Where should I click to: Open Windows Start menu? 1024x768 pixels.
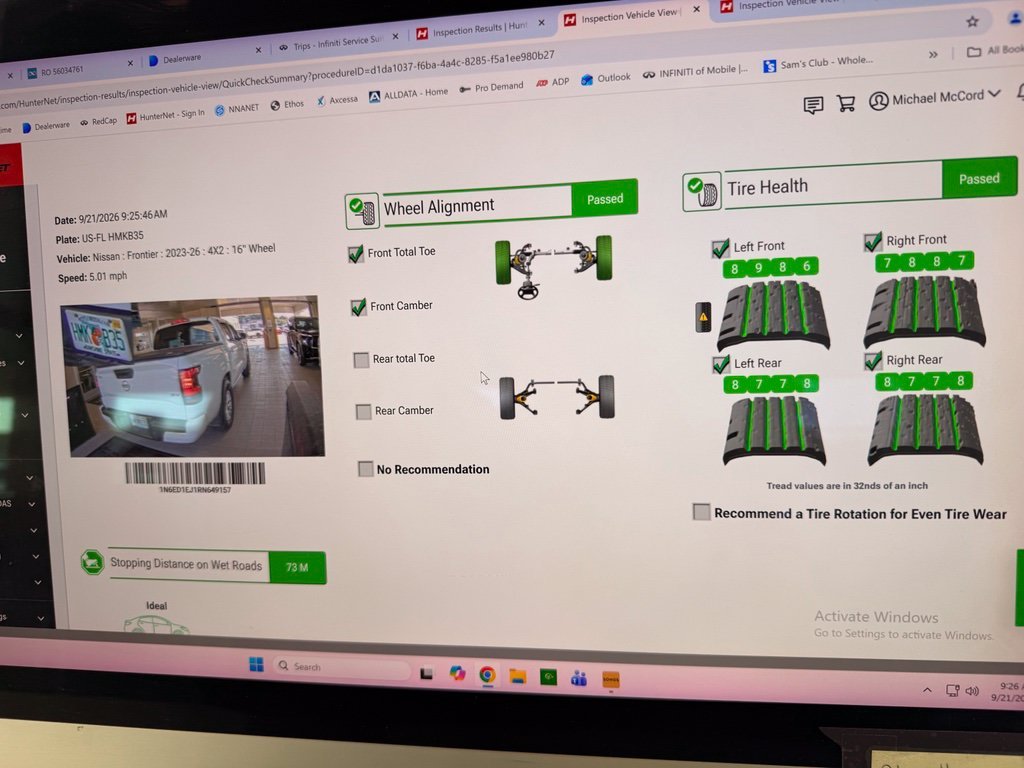[x=256, y=664]
